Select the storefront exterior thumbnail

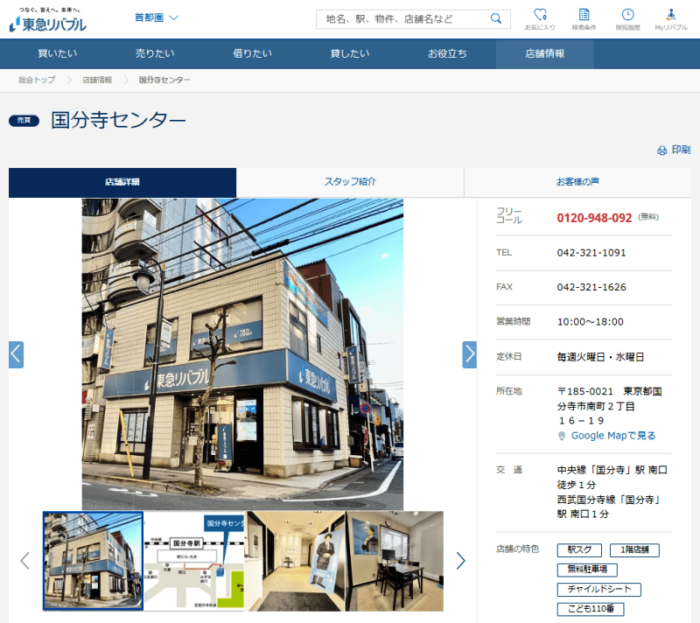93,561
